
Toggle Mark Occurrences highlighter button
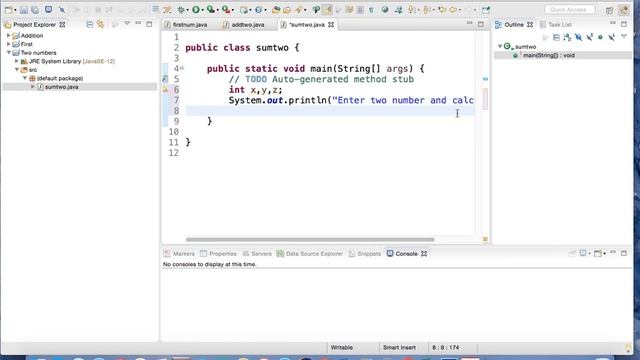coord(327,9)
